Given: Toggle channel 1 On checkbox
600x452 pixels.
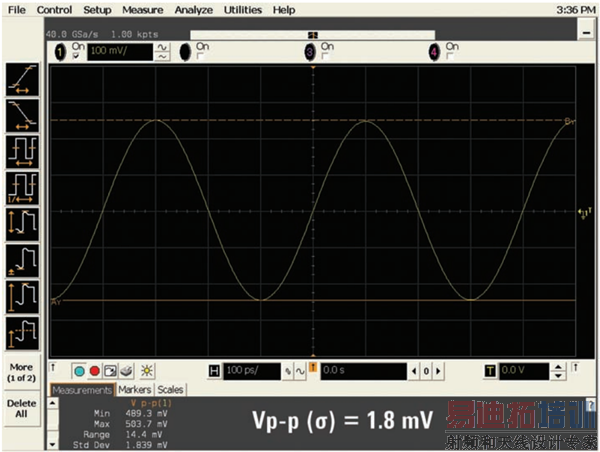Looking at the screenshot, I should [x=77, y=56].
